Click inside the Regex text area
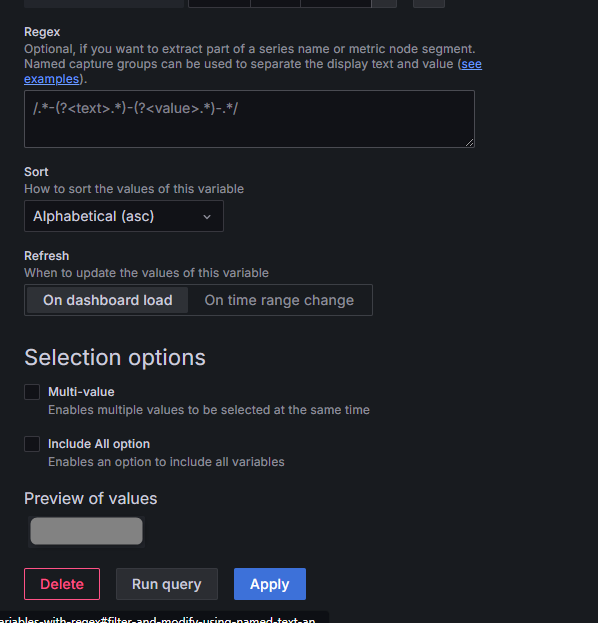 pos(249,119)
